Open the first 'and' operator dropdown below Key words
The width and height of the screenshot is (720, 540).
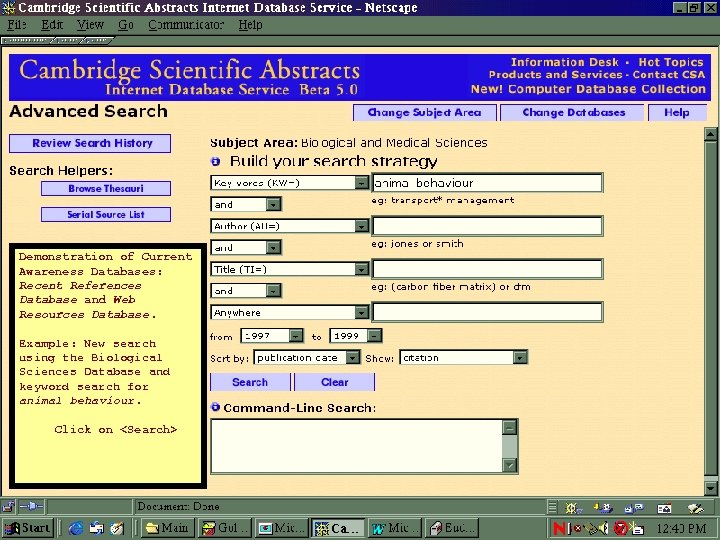[273, 204]
